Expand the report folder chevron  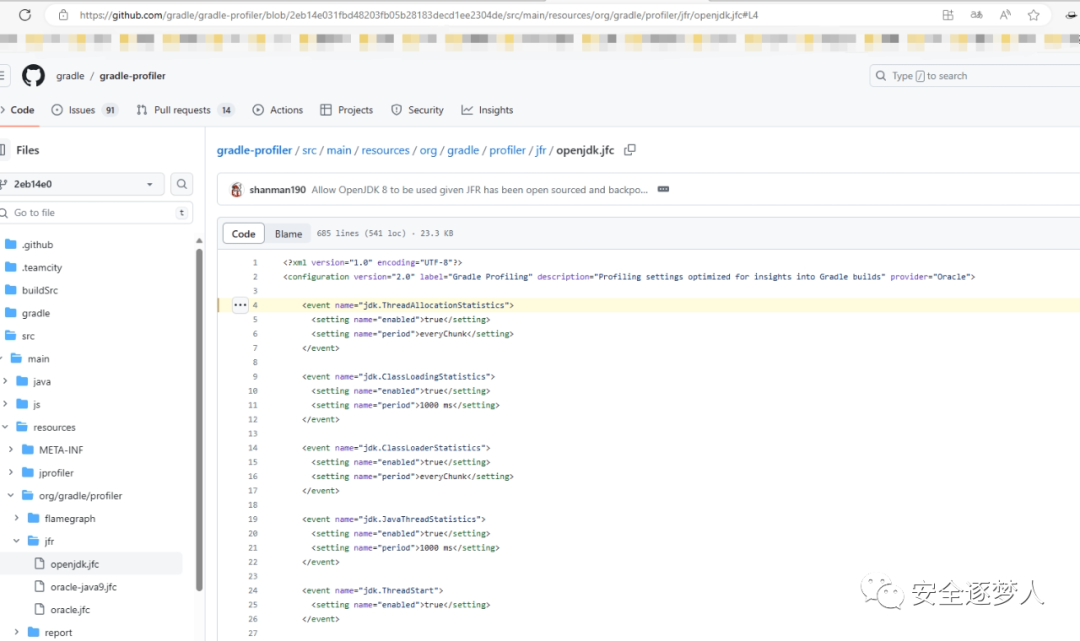pyautogui.click(x=17, y=632)
